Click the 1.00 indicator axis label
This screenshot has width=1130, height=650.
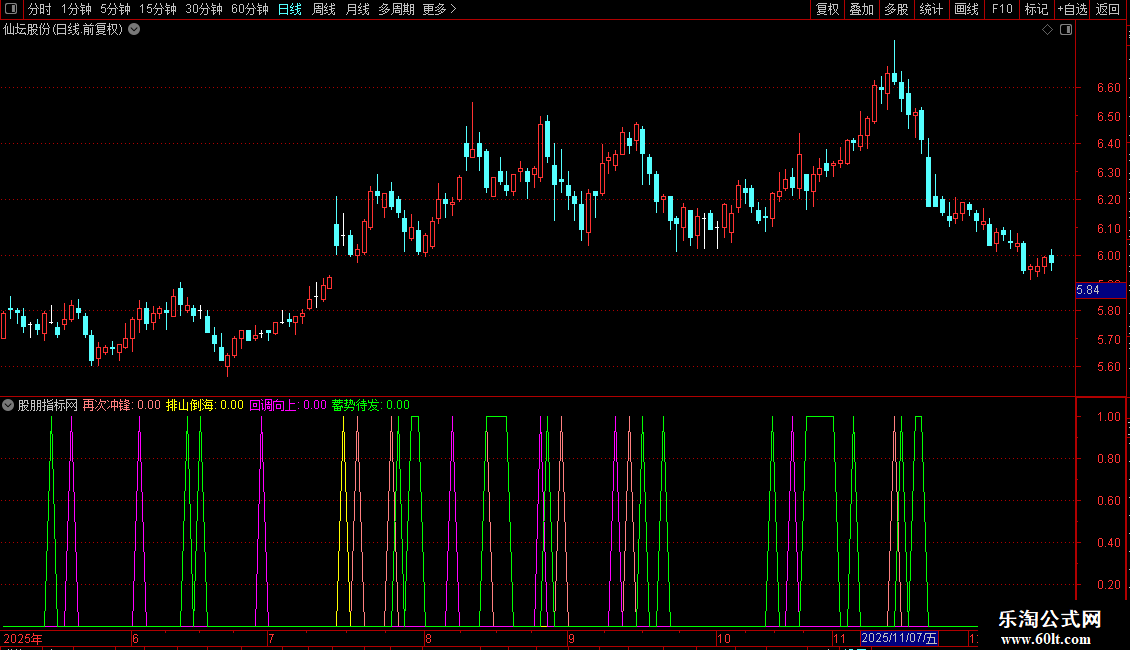click(x=1108, y=417)
